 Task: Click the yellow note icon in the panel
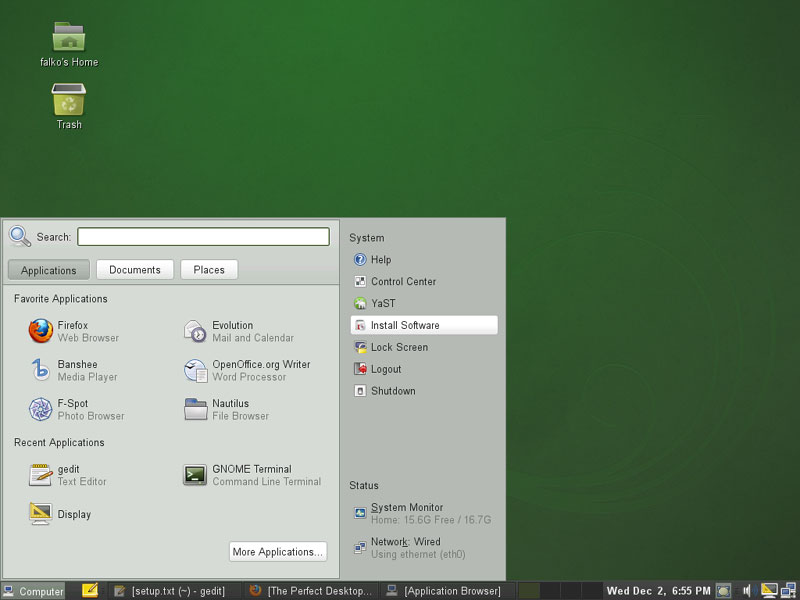90,590
